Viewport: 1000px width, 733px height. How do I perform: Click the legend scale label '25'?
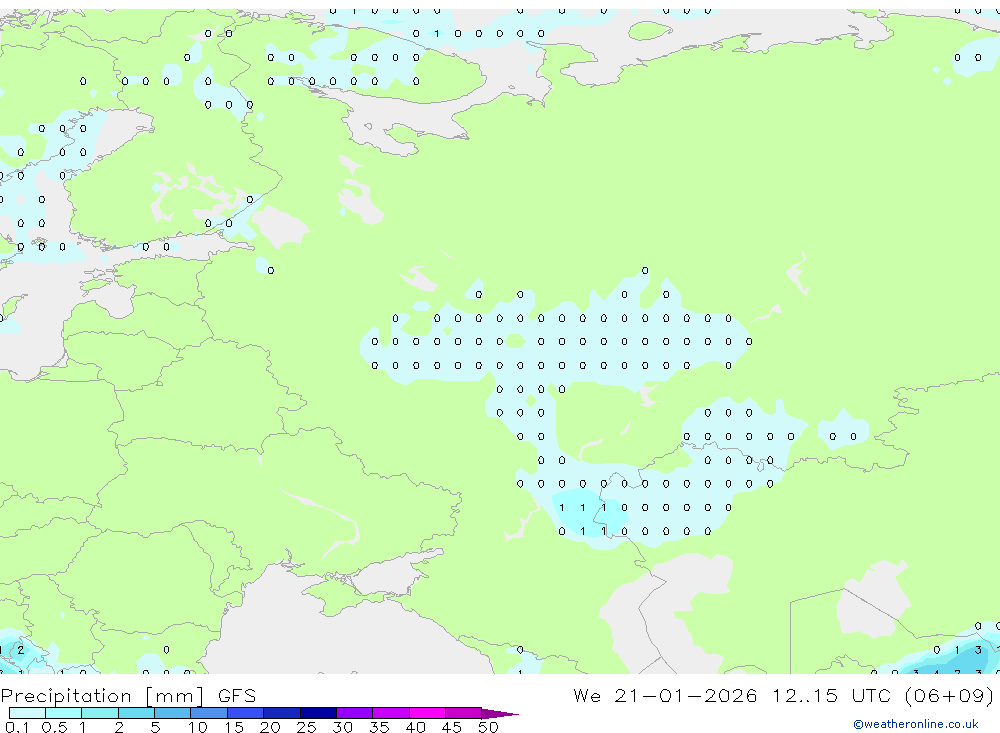tap(306, 727)
